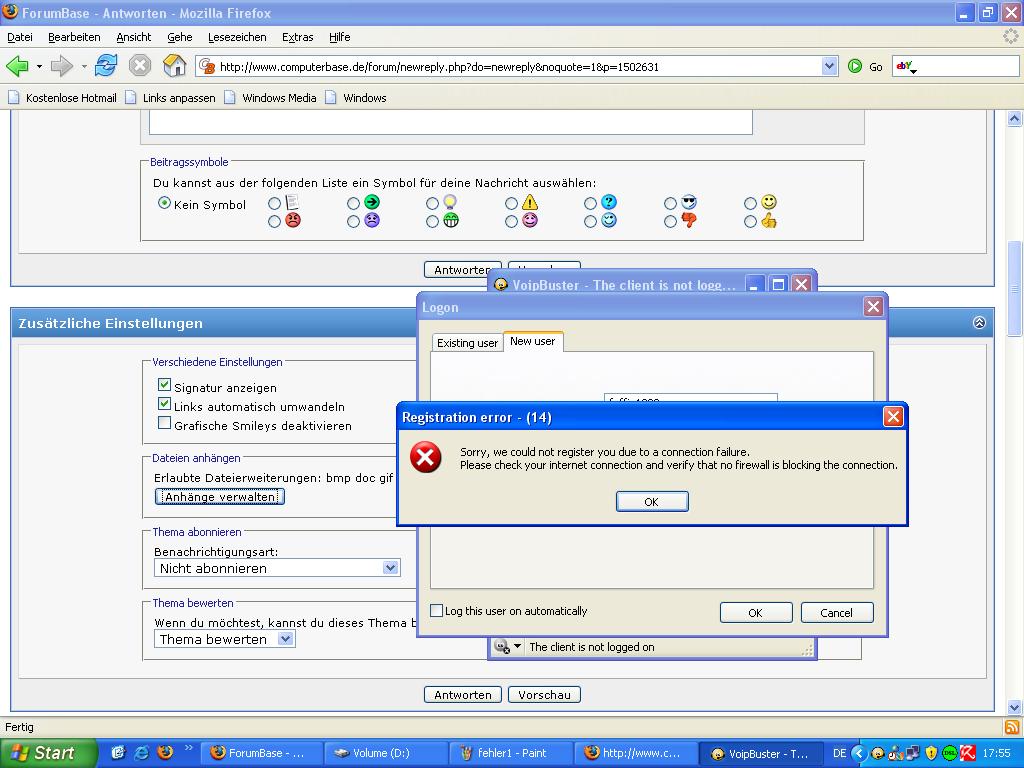Screen dimensions: 1024x768
Task: Switch to Volume (D:) taskbar window
Action: [x=385, y=753]
